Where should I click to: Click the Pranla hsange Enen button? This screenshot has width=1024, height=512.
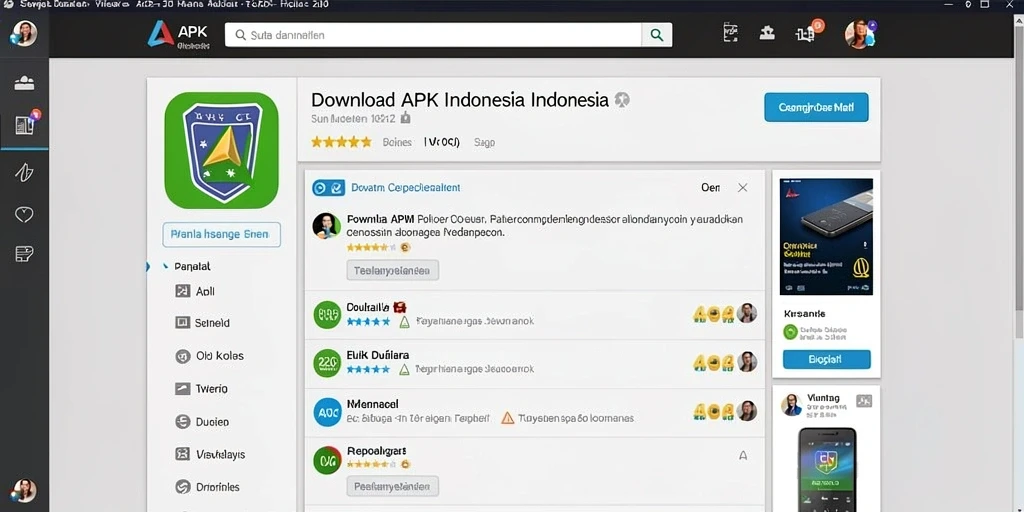click(221, 234)
